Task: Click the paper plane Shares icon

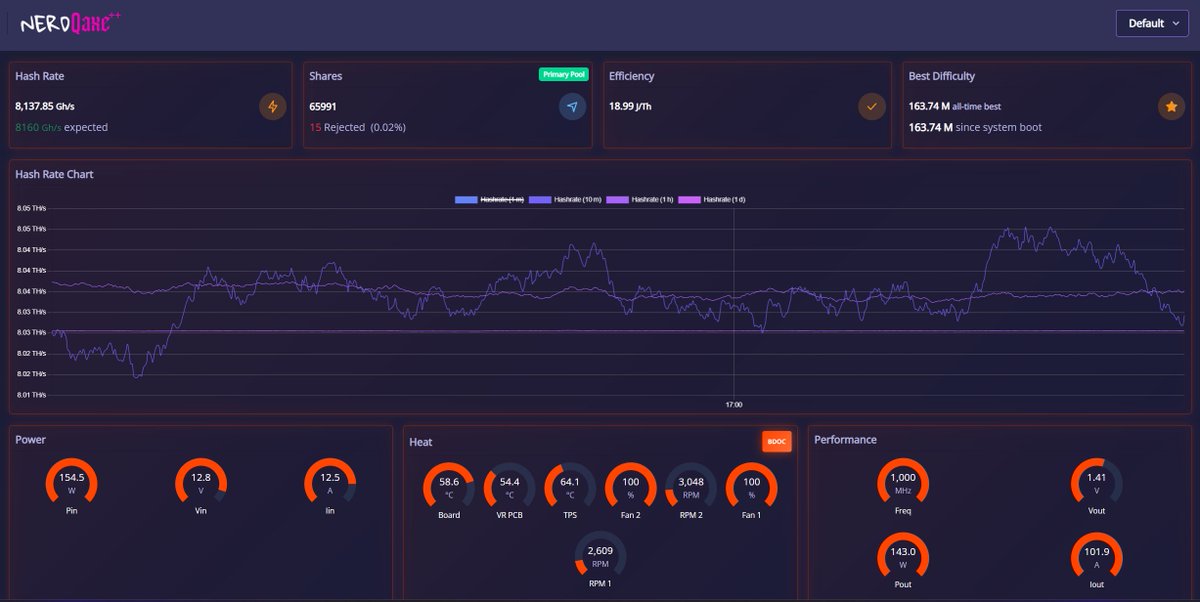Action: click(572, 106)
